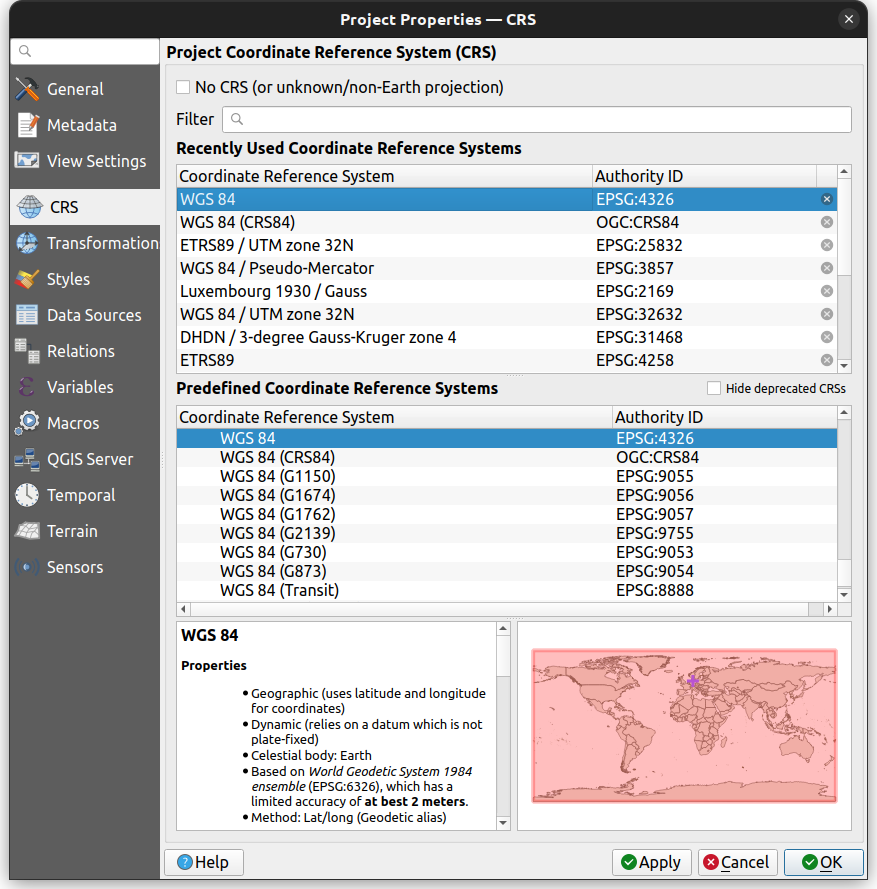Remove OGC:CRS84 from recently used list
Image resolution: width=877 pixels, height=889 pixels.
point(827,222)
